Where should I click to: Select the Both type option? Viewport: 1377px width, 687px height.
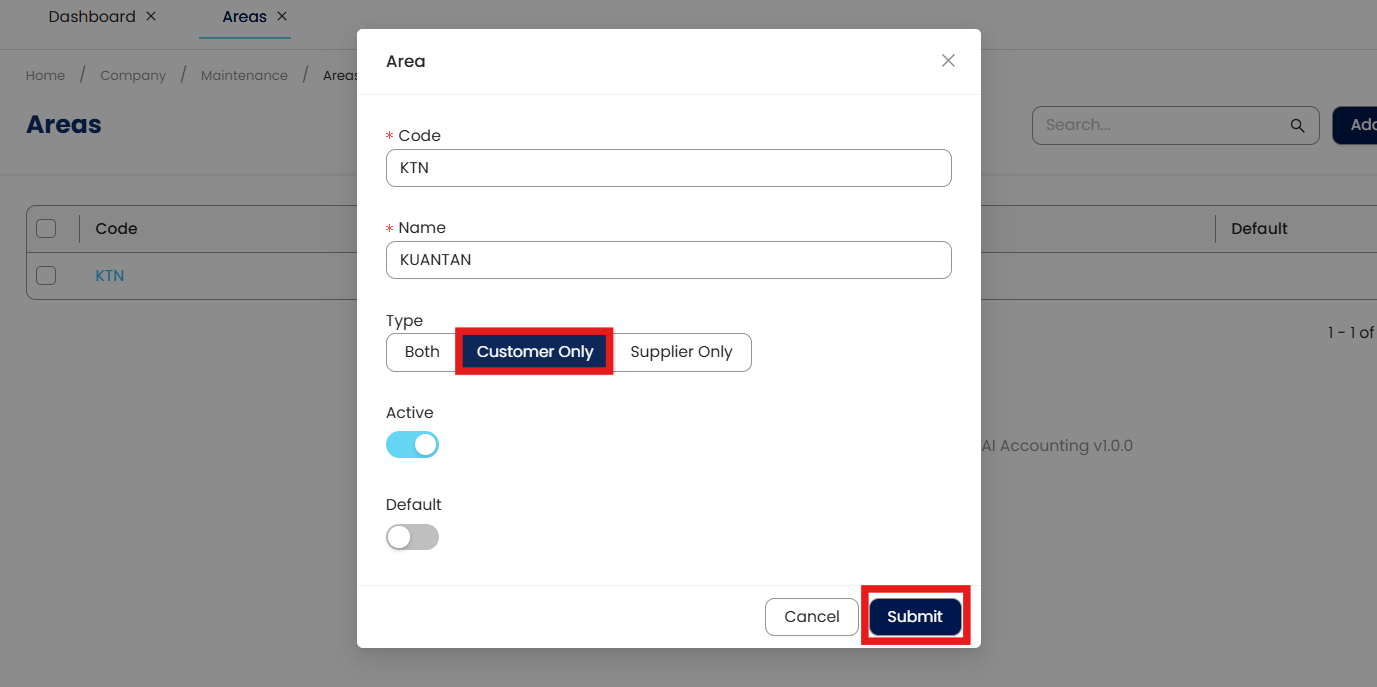(422, 352)
